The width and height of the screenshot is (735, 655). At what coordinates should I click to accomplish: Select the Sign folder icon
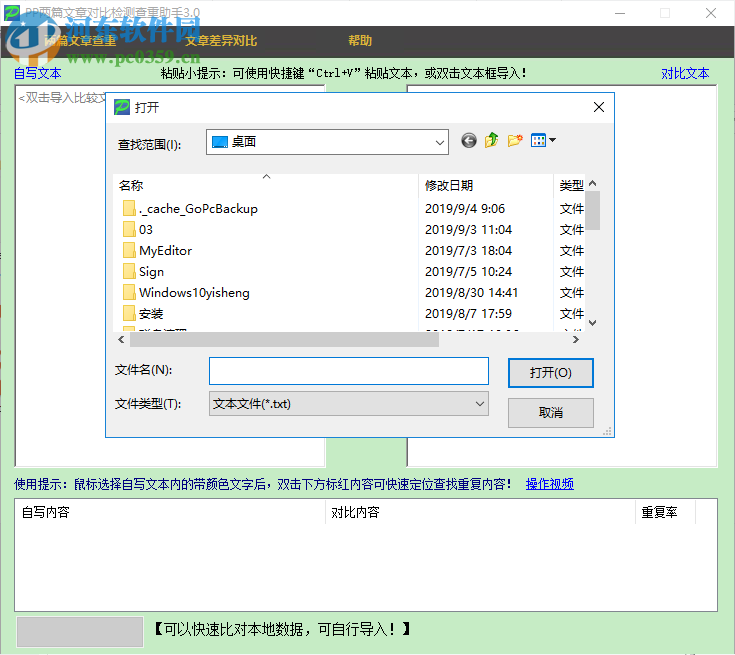coord(129,271)
